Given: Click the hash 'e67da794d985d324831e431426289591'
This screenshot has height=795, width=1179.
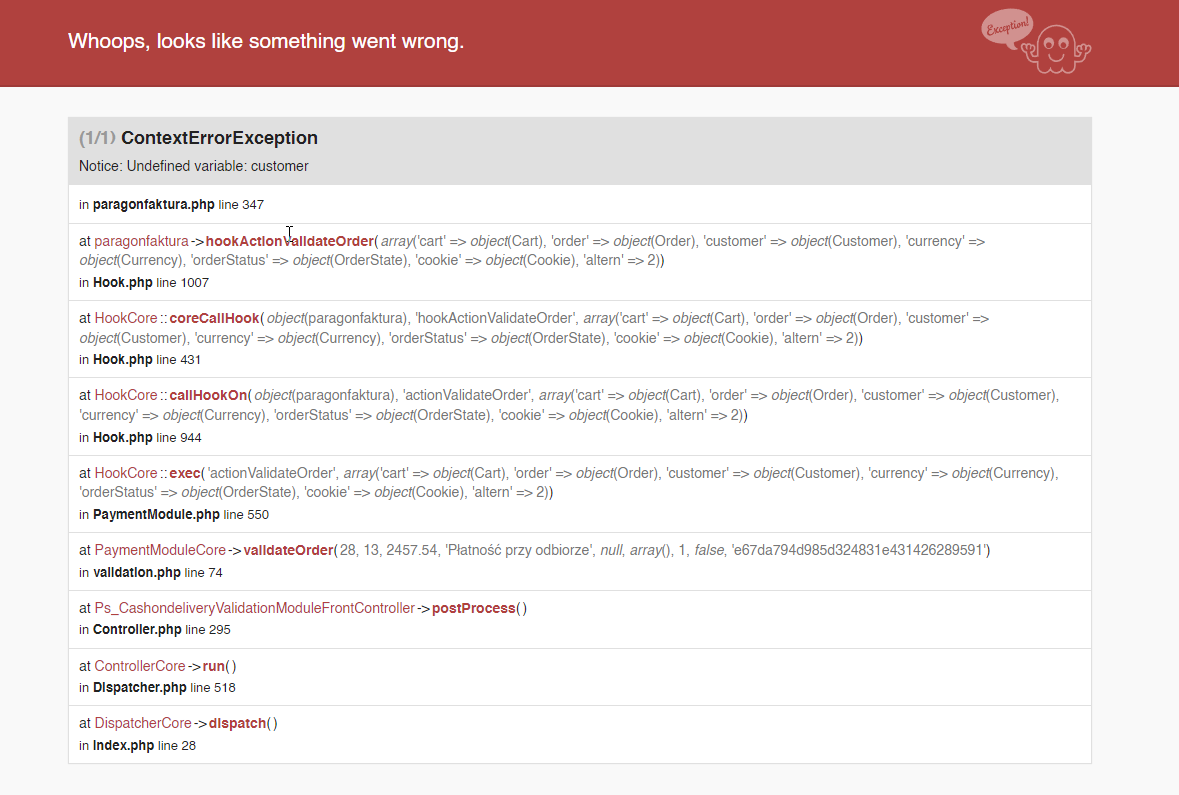Looking at the screenshot, I should tap(859, 551).
